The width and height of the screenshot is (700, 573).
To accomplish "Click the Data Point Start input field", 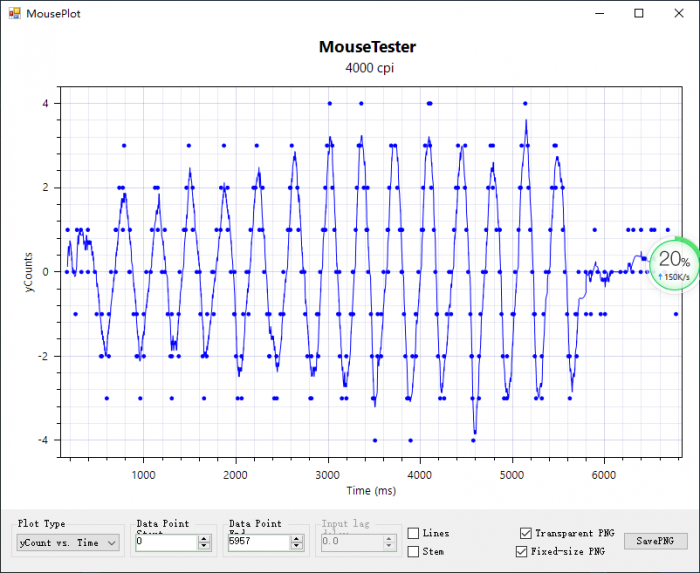I will pos(166,542).
